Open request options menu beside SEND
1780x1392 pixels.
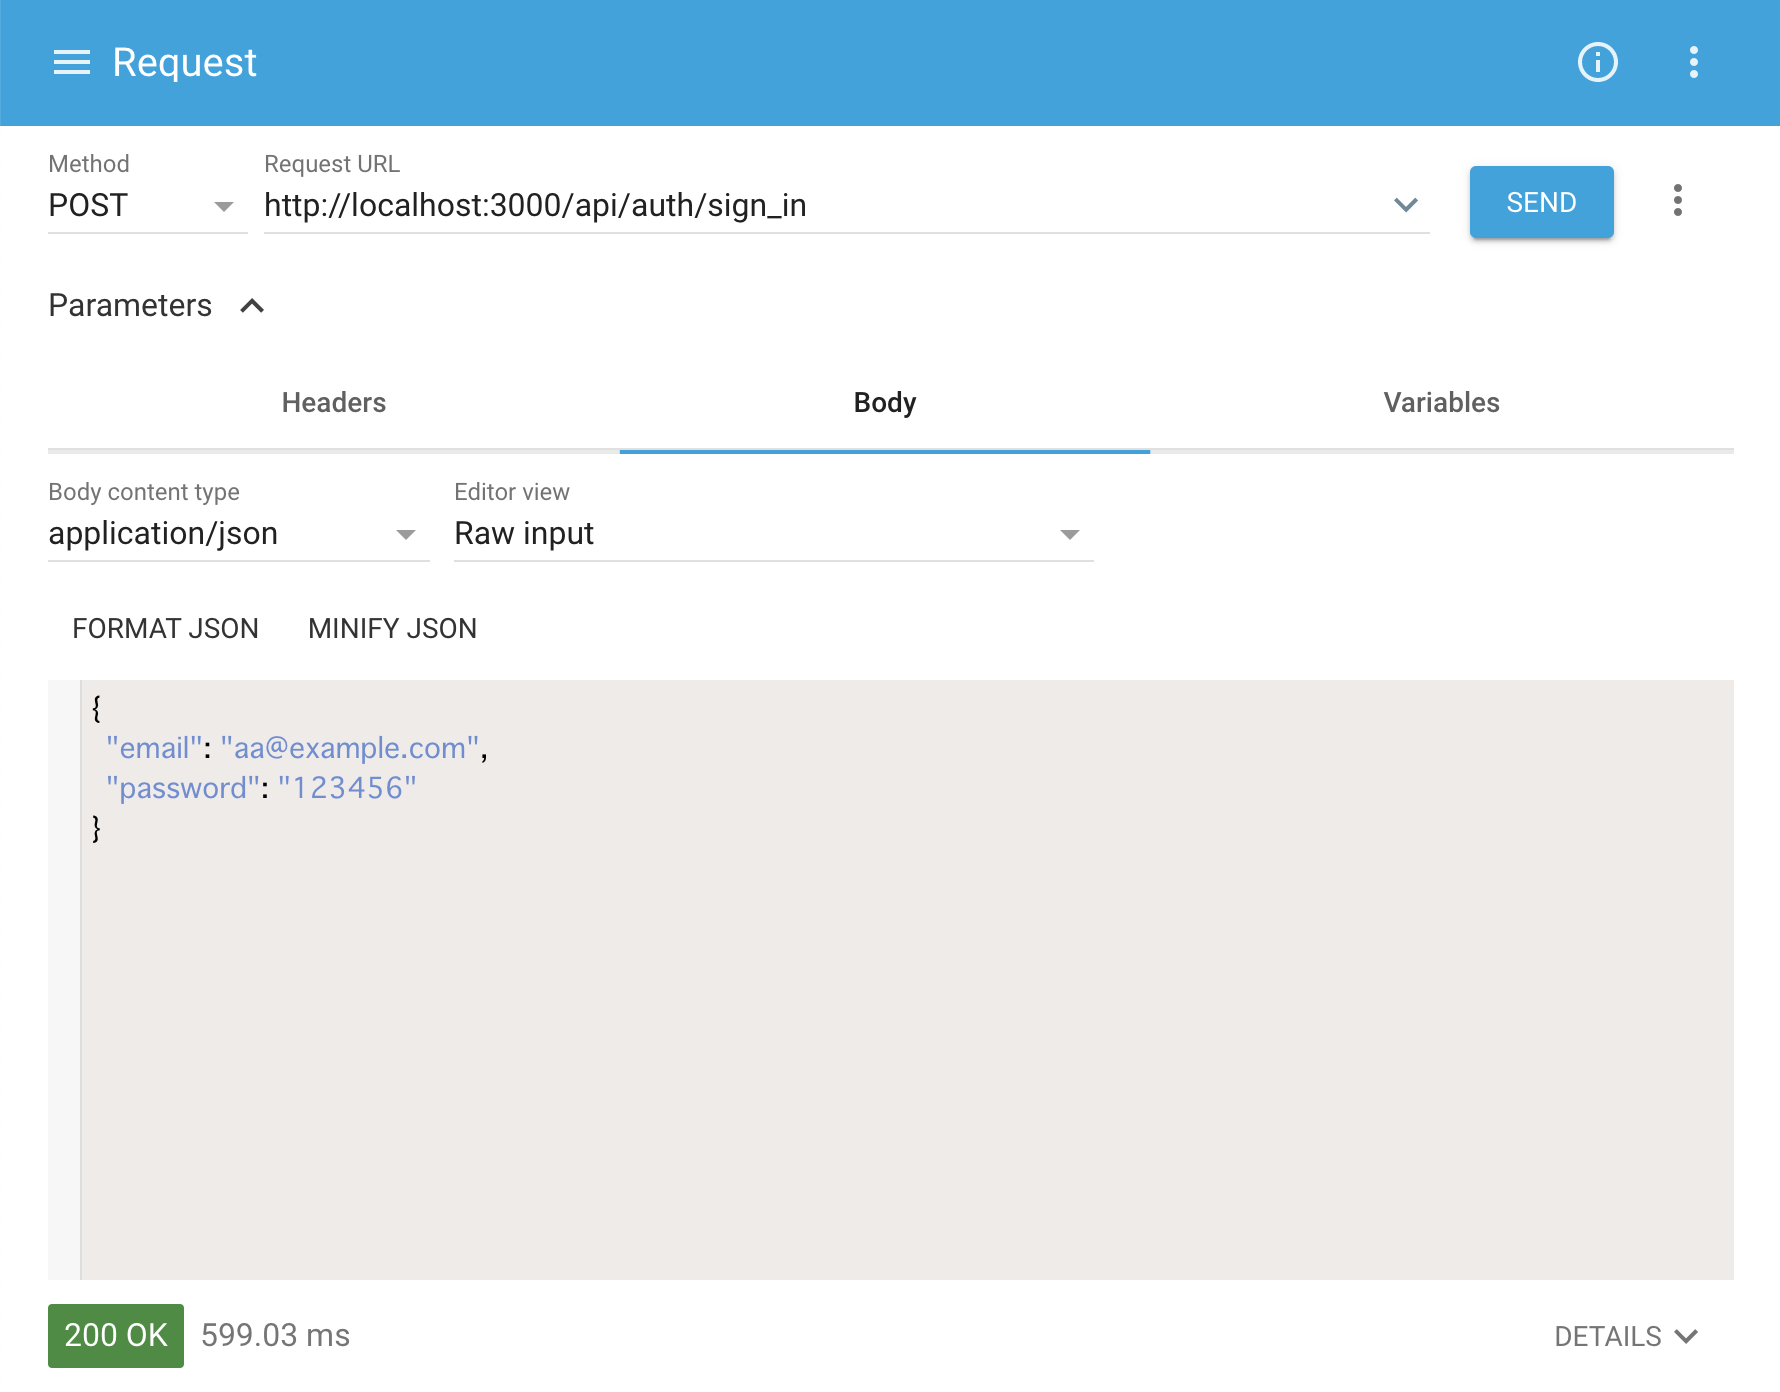click(x=1677, y=201)
